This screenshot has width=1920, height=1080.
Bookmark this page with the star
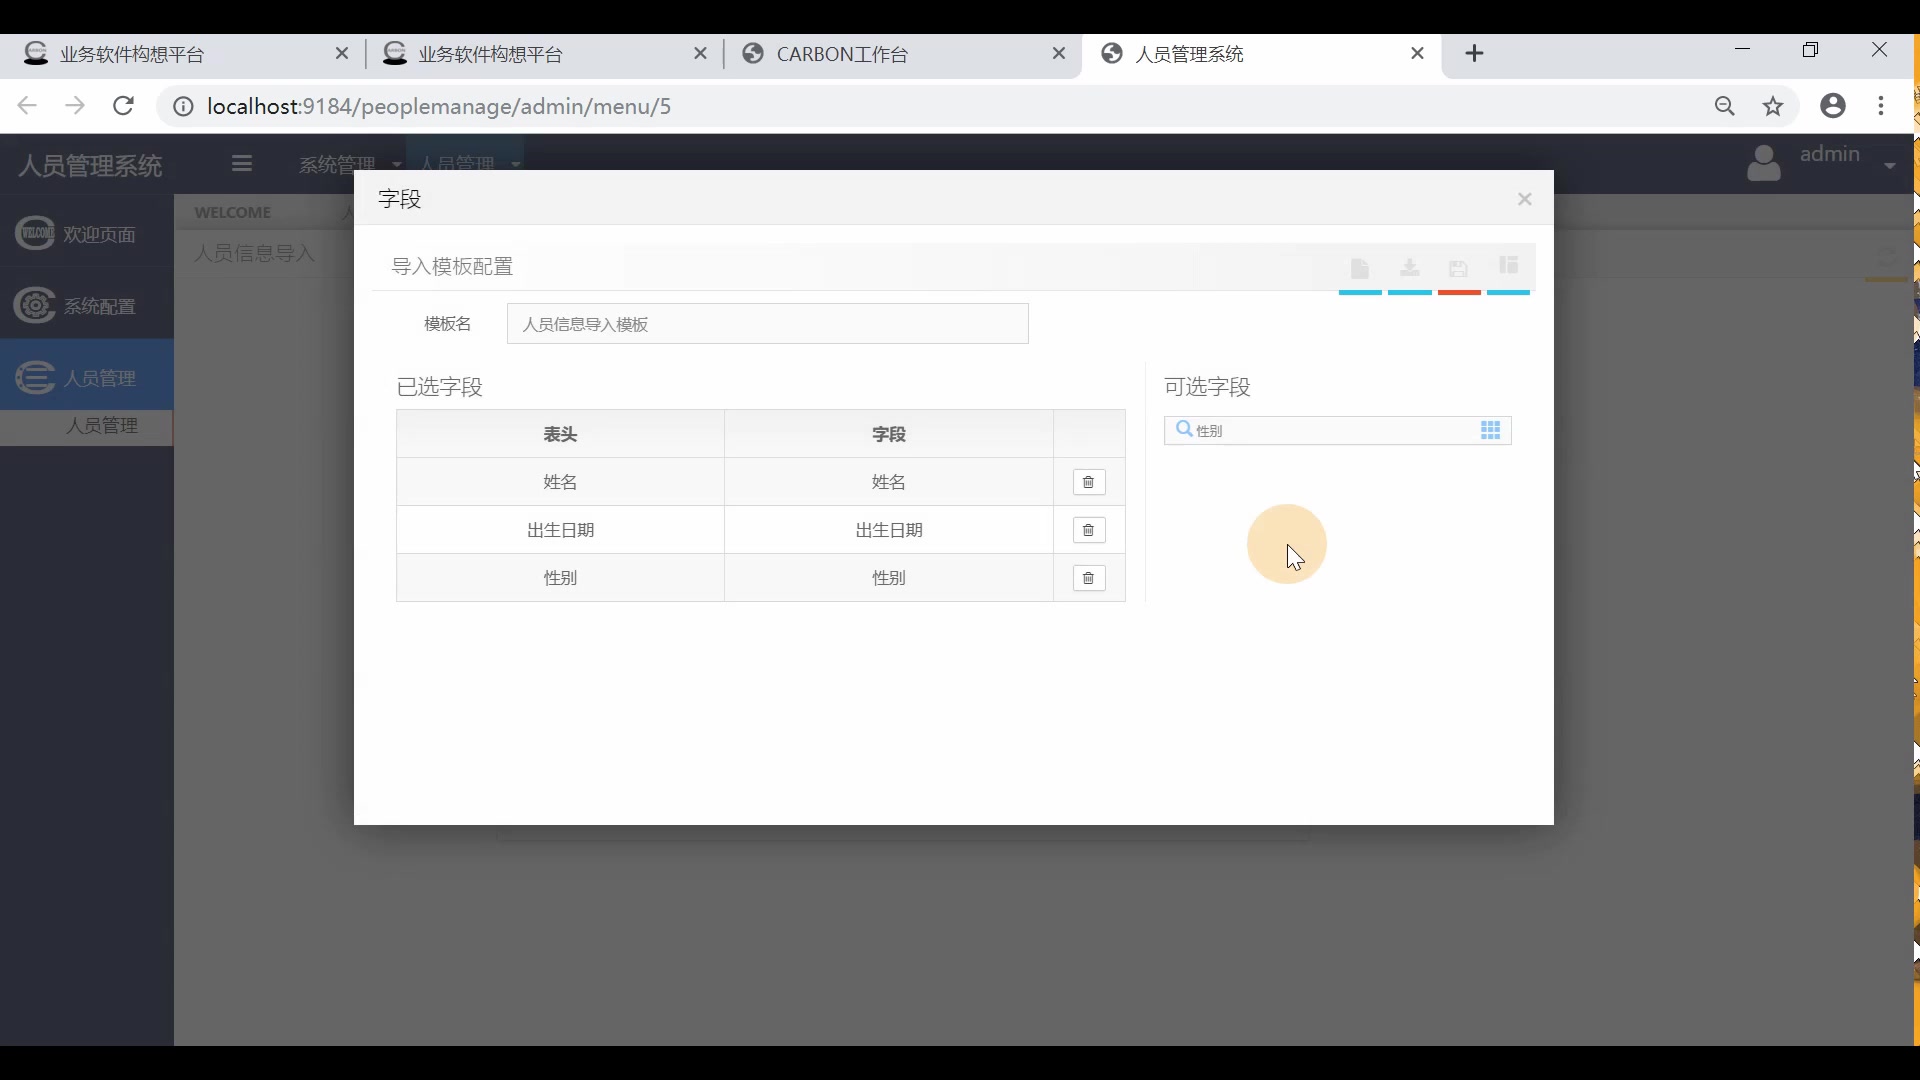(1773, 106)
